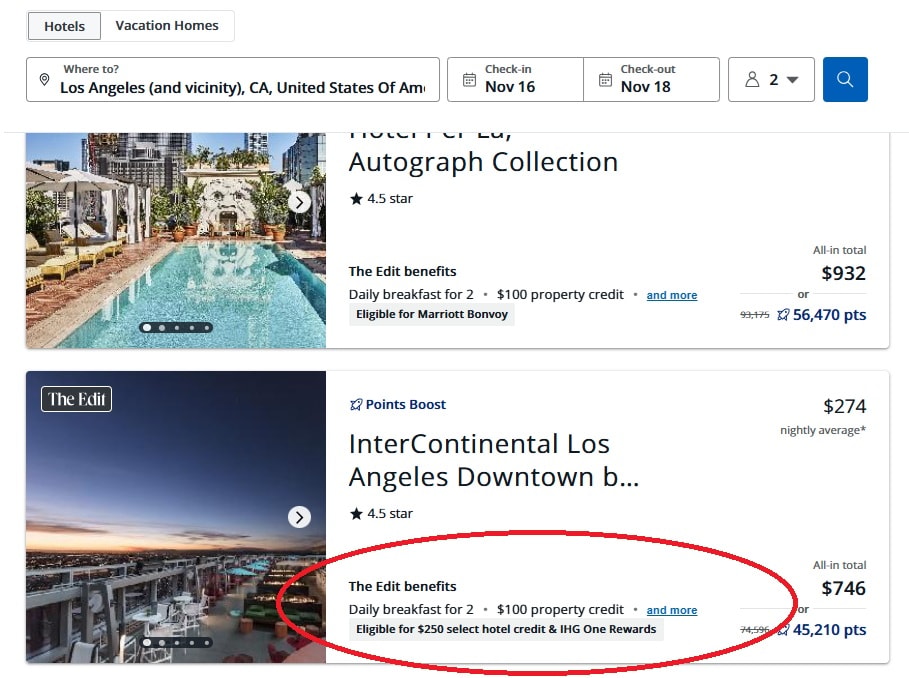Image resolution: width=909 pixels, height=678 pixels.
Task: Click 'and more' link for Hotel Per La benefits
Action: point(672,295)
